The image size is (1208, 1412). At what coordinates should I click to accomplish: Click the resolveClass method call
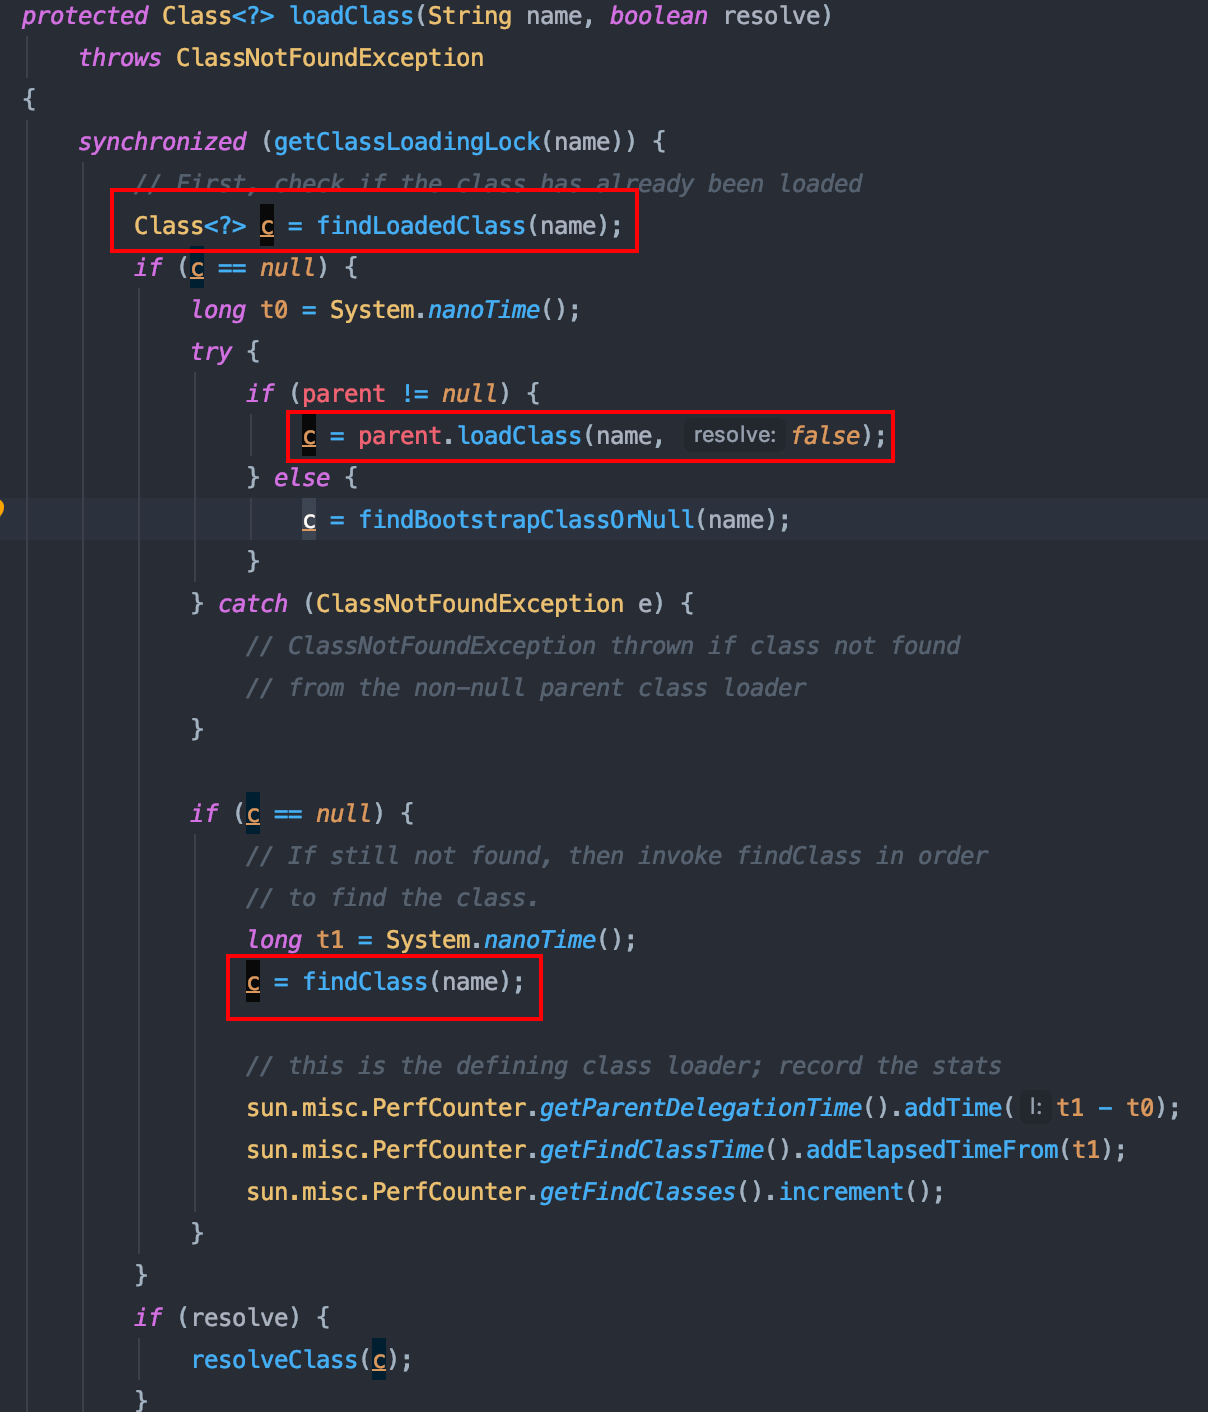(274, 1360)
